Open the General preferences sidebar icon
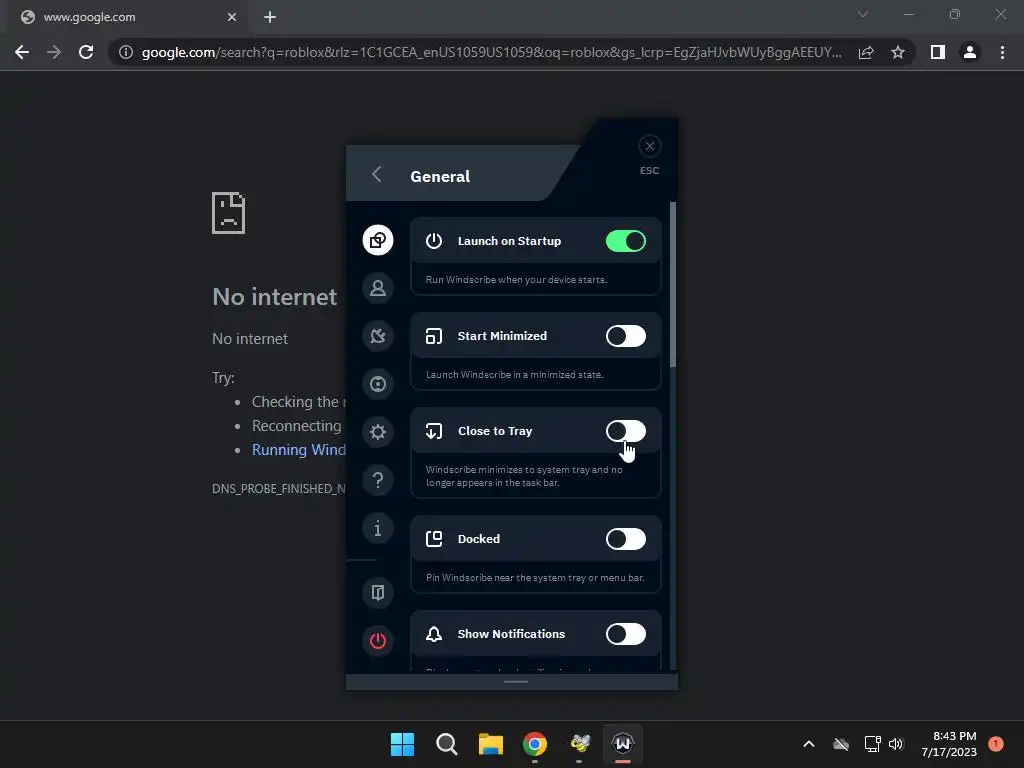The height and width of the screenshot is (768, 1024). coord(377,240)
